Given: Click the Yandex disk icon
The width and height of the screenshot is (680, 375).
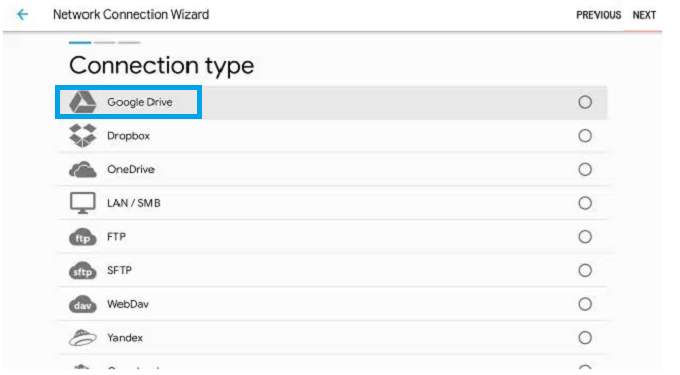Looking at the screenshot, I should 82,338.
